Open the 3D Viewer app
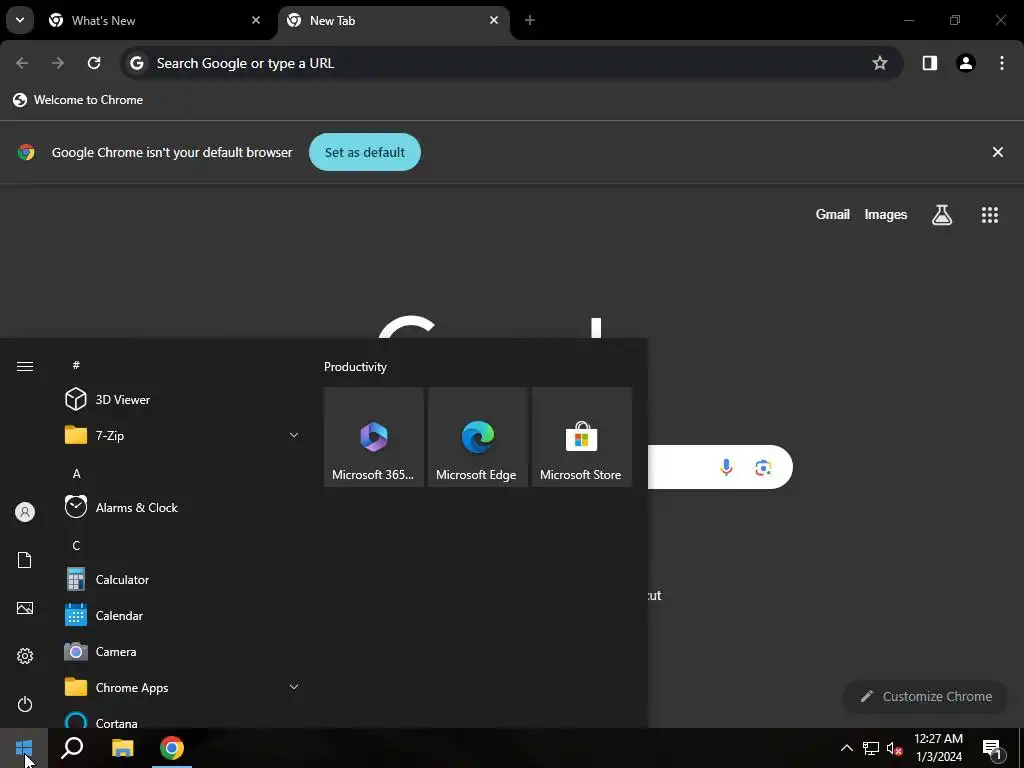This screenshot has height=768, width=1024. coord(181,399)
